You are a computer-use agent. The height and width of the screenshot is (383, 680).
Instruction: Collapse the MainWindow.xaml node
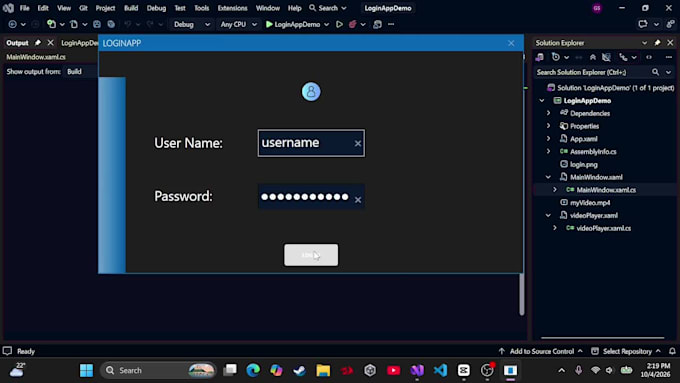click(548, 177)
